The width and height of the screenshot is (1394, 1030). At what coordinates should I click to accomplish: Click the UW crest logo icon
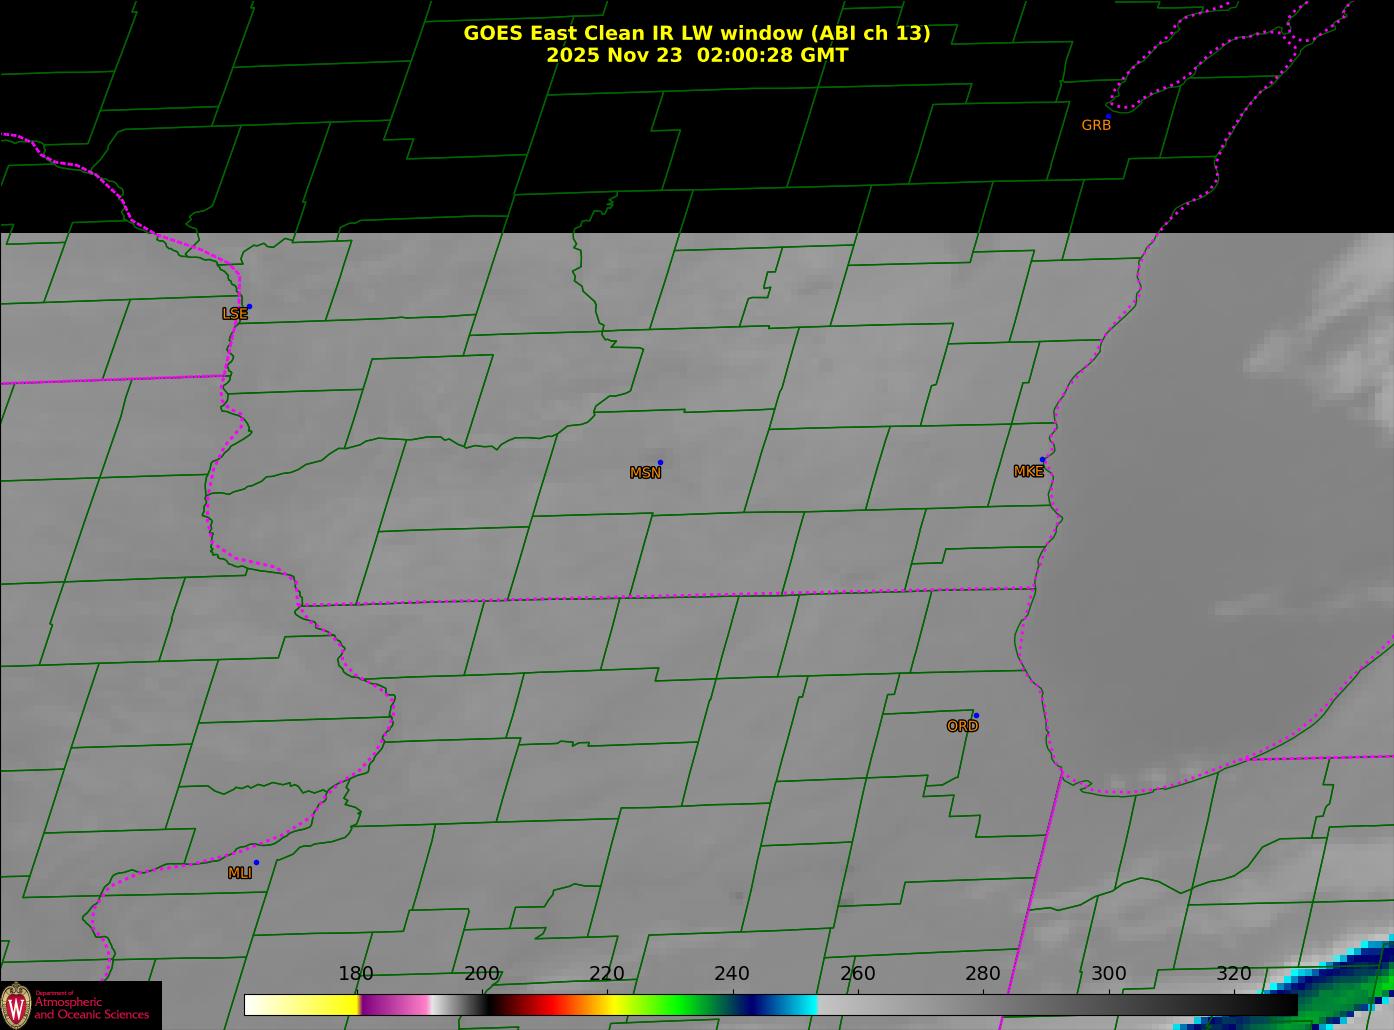(16, 1004)
